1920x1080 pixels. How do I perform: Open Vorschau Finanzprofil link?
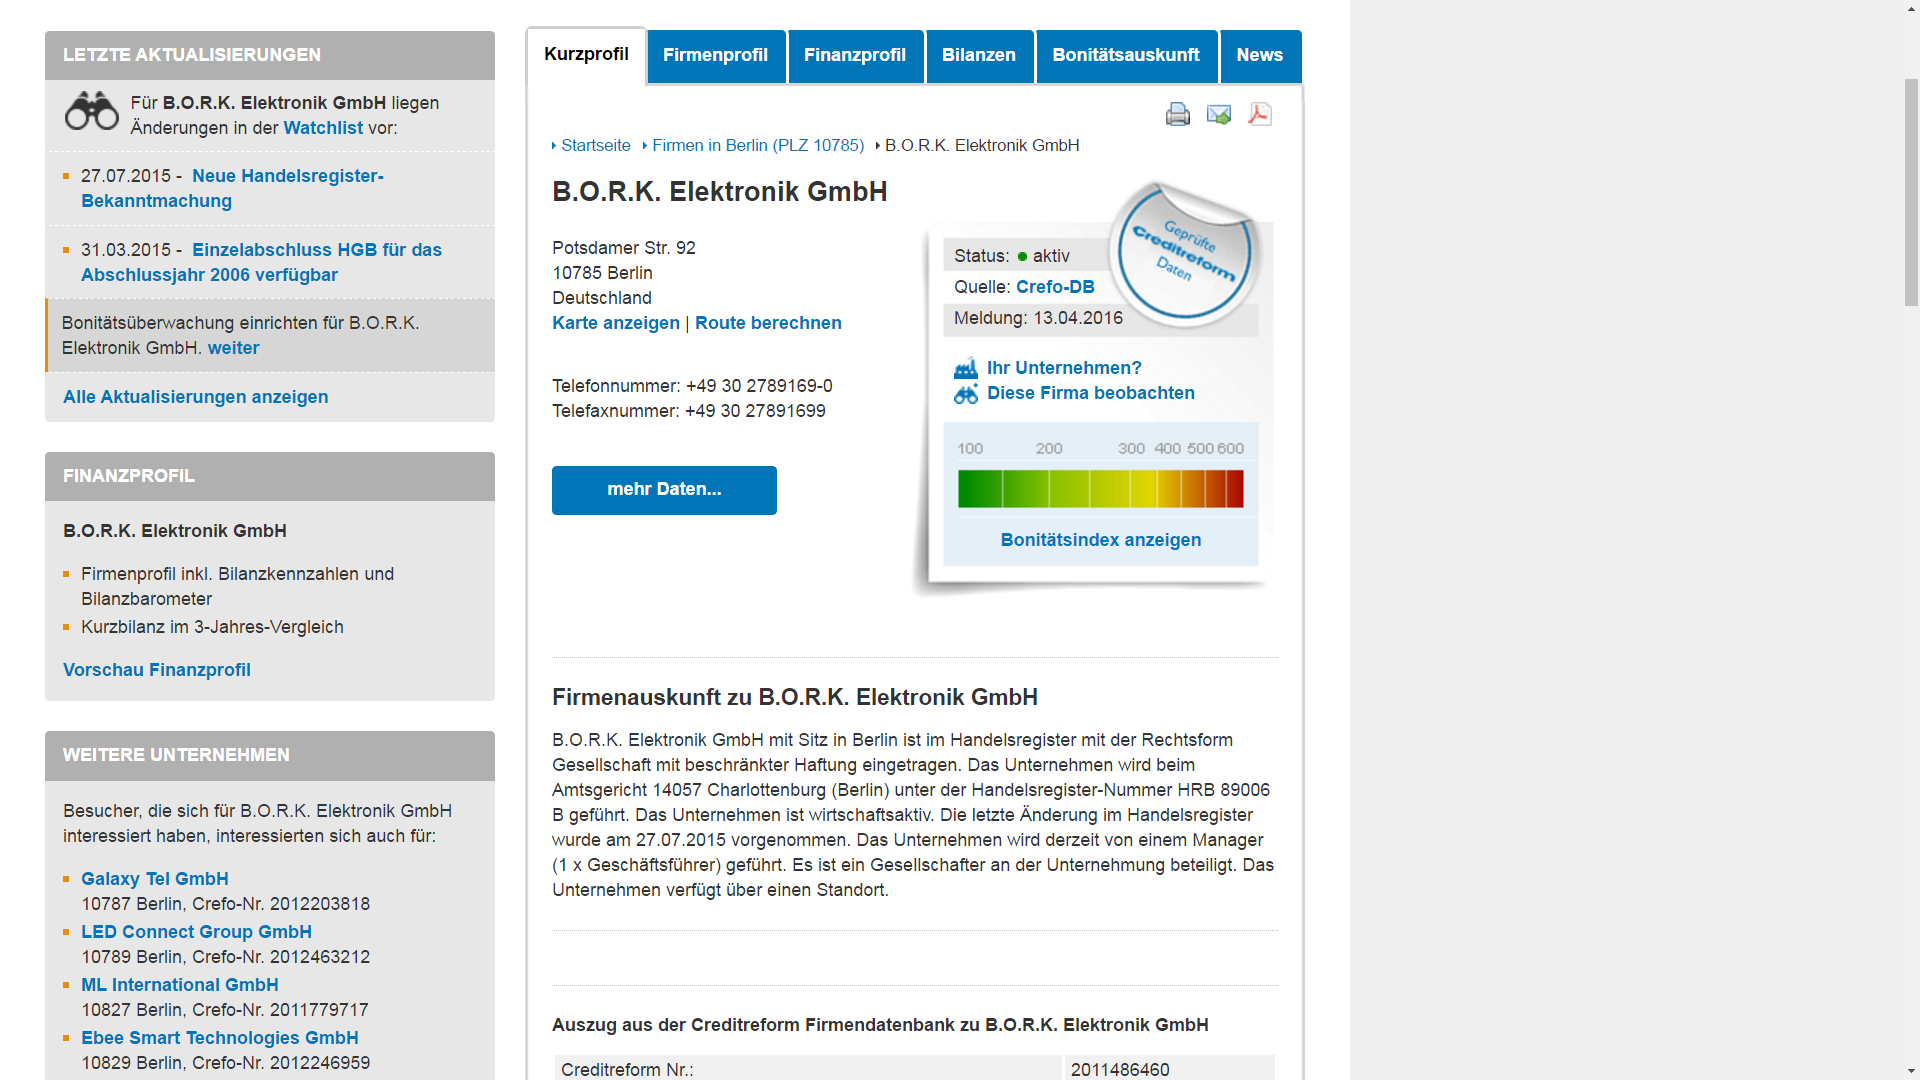pyautogui.click(x=157, y=670)
